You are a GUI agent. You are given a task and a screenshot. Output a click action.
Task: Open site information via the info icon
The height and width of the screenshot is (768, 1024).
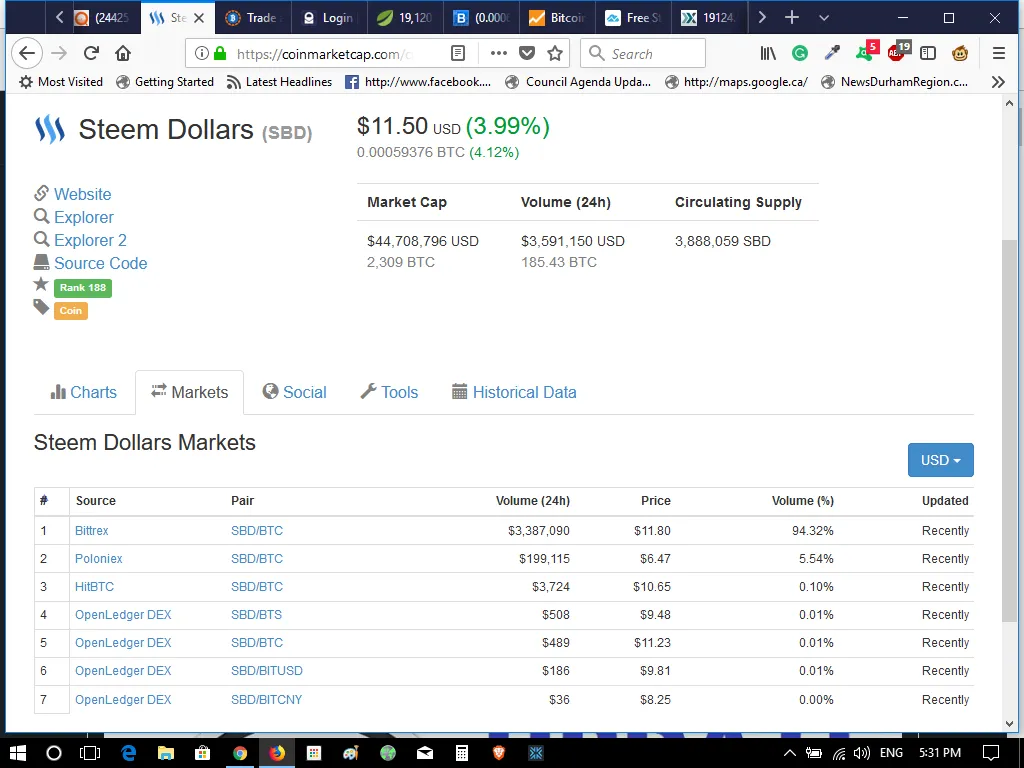click(x=202, y=54)
